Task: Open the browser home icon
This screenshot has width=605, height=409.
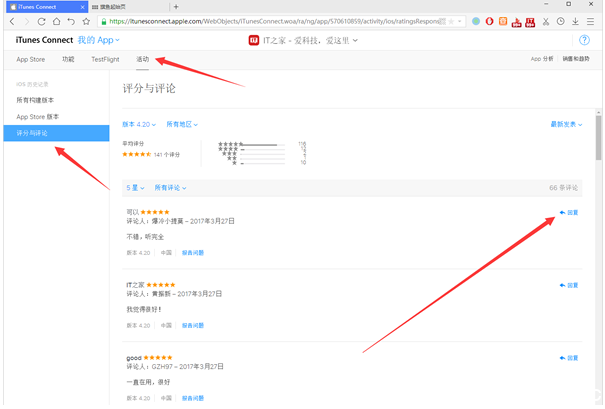Action: 56,22
